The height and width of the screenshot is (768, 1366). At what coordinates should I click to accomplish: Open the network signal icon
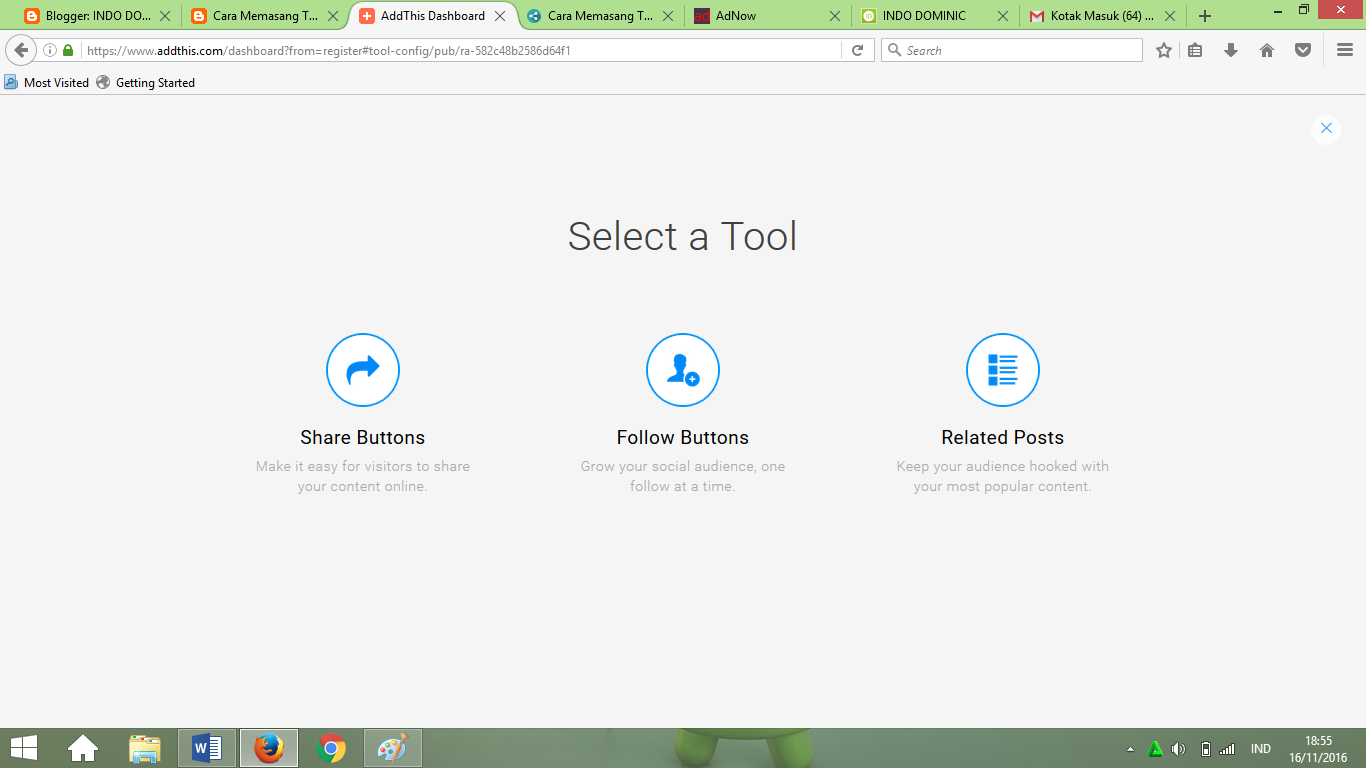click(x=1227, y=749)
